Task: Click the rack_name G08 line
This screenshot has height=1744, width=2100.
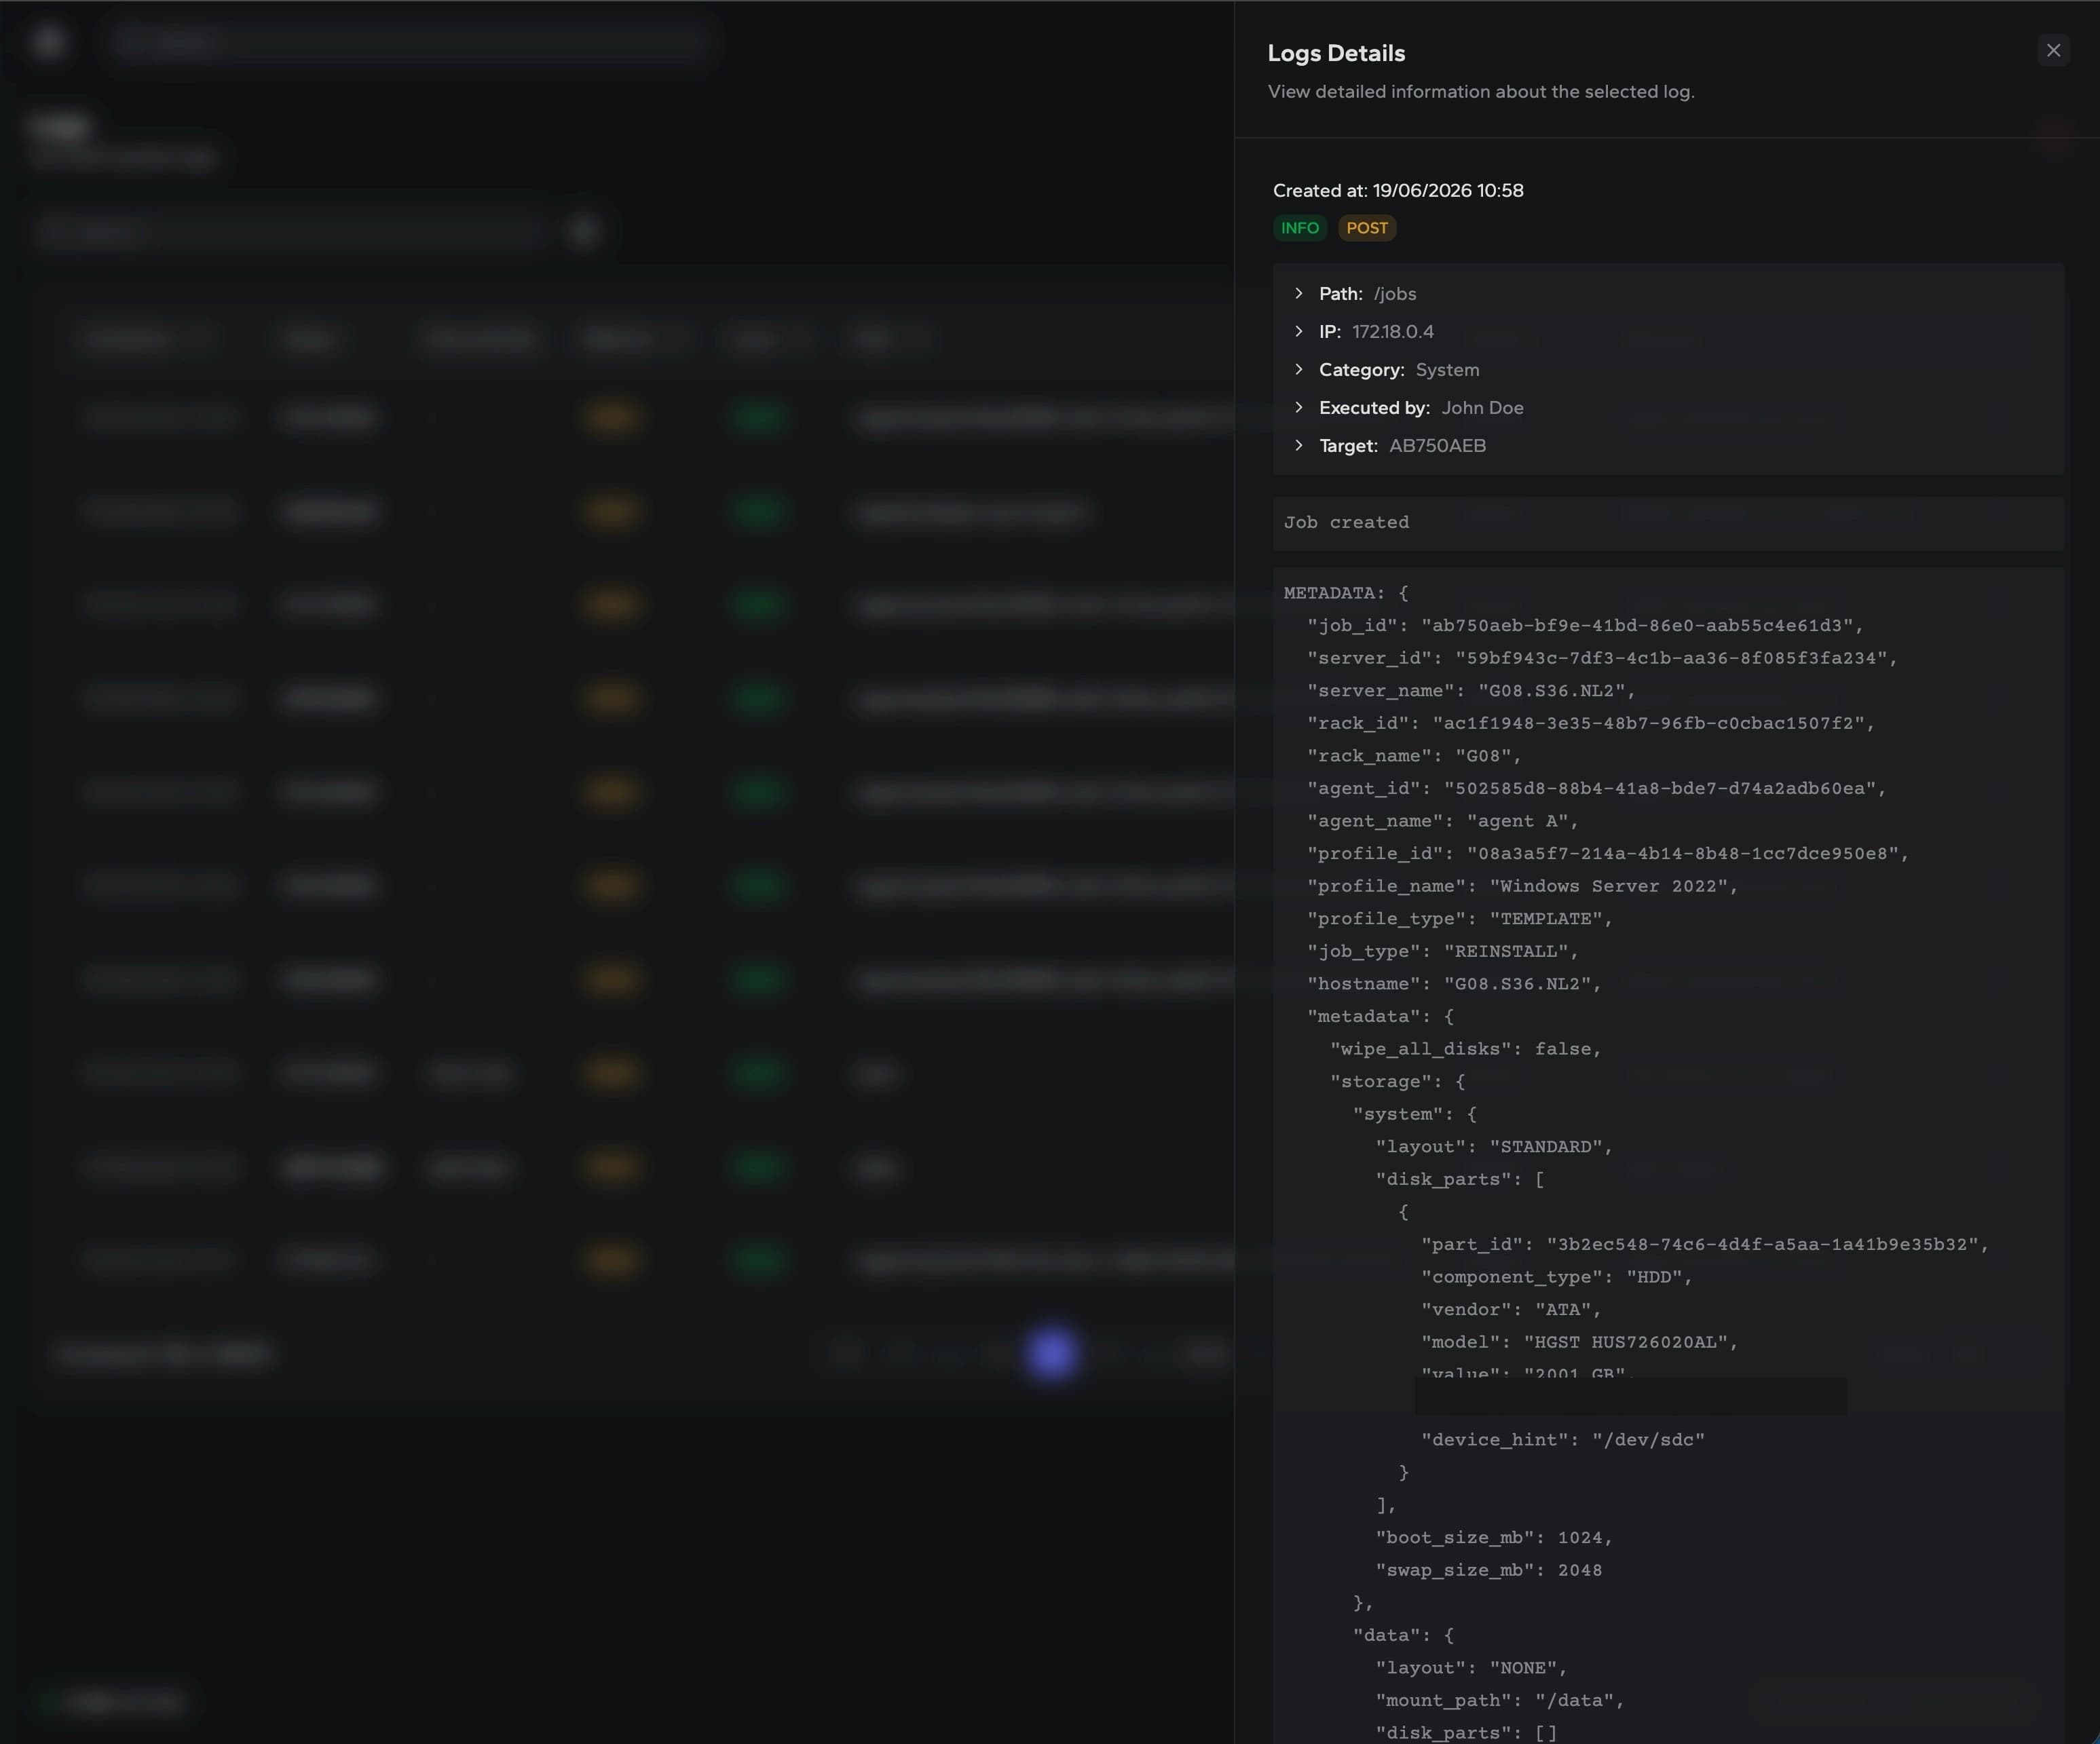Action: [1414, 755]
